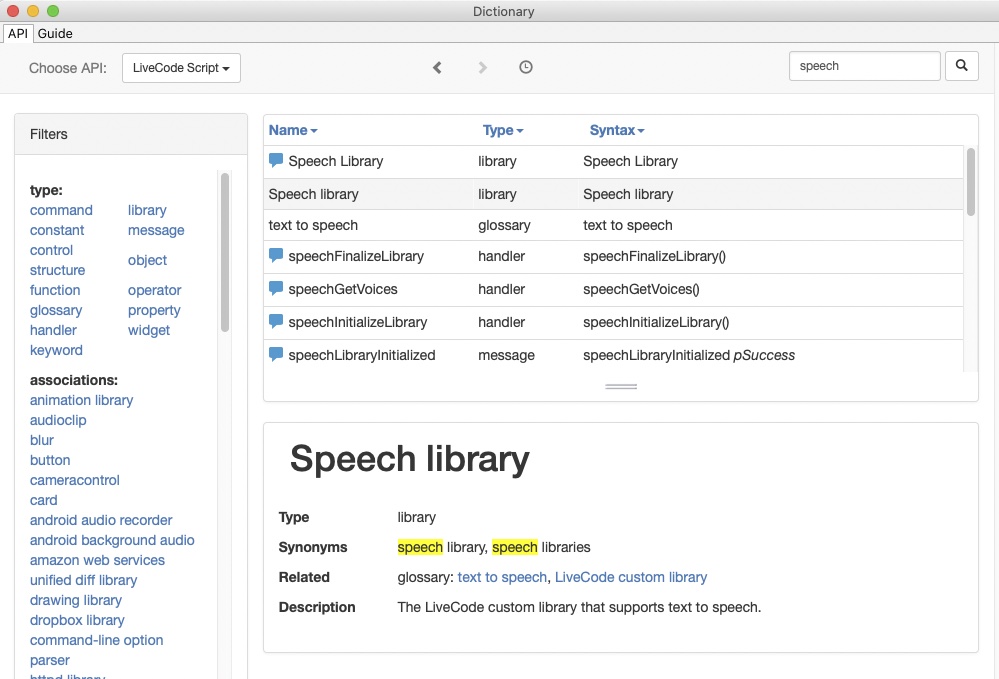The height and width of the screenshot is (679, 999).
Task: Open the LiveCode custom library link
Action: [630, 577]
